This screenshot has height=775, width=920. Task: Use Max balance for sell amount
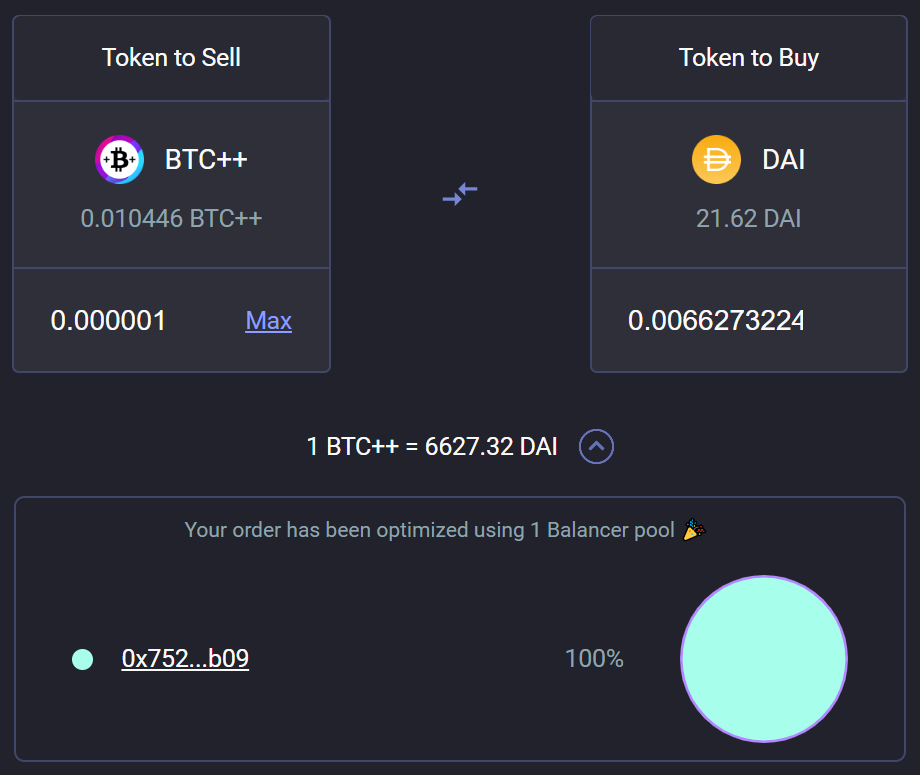268,321
